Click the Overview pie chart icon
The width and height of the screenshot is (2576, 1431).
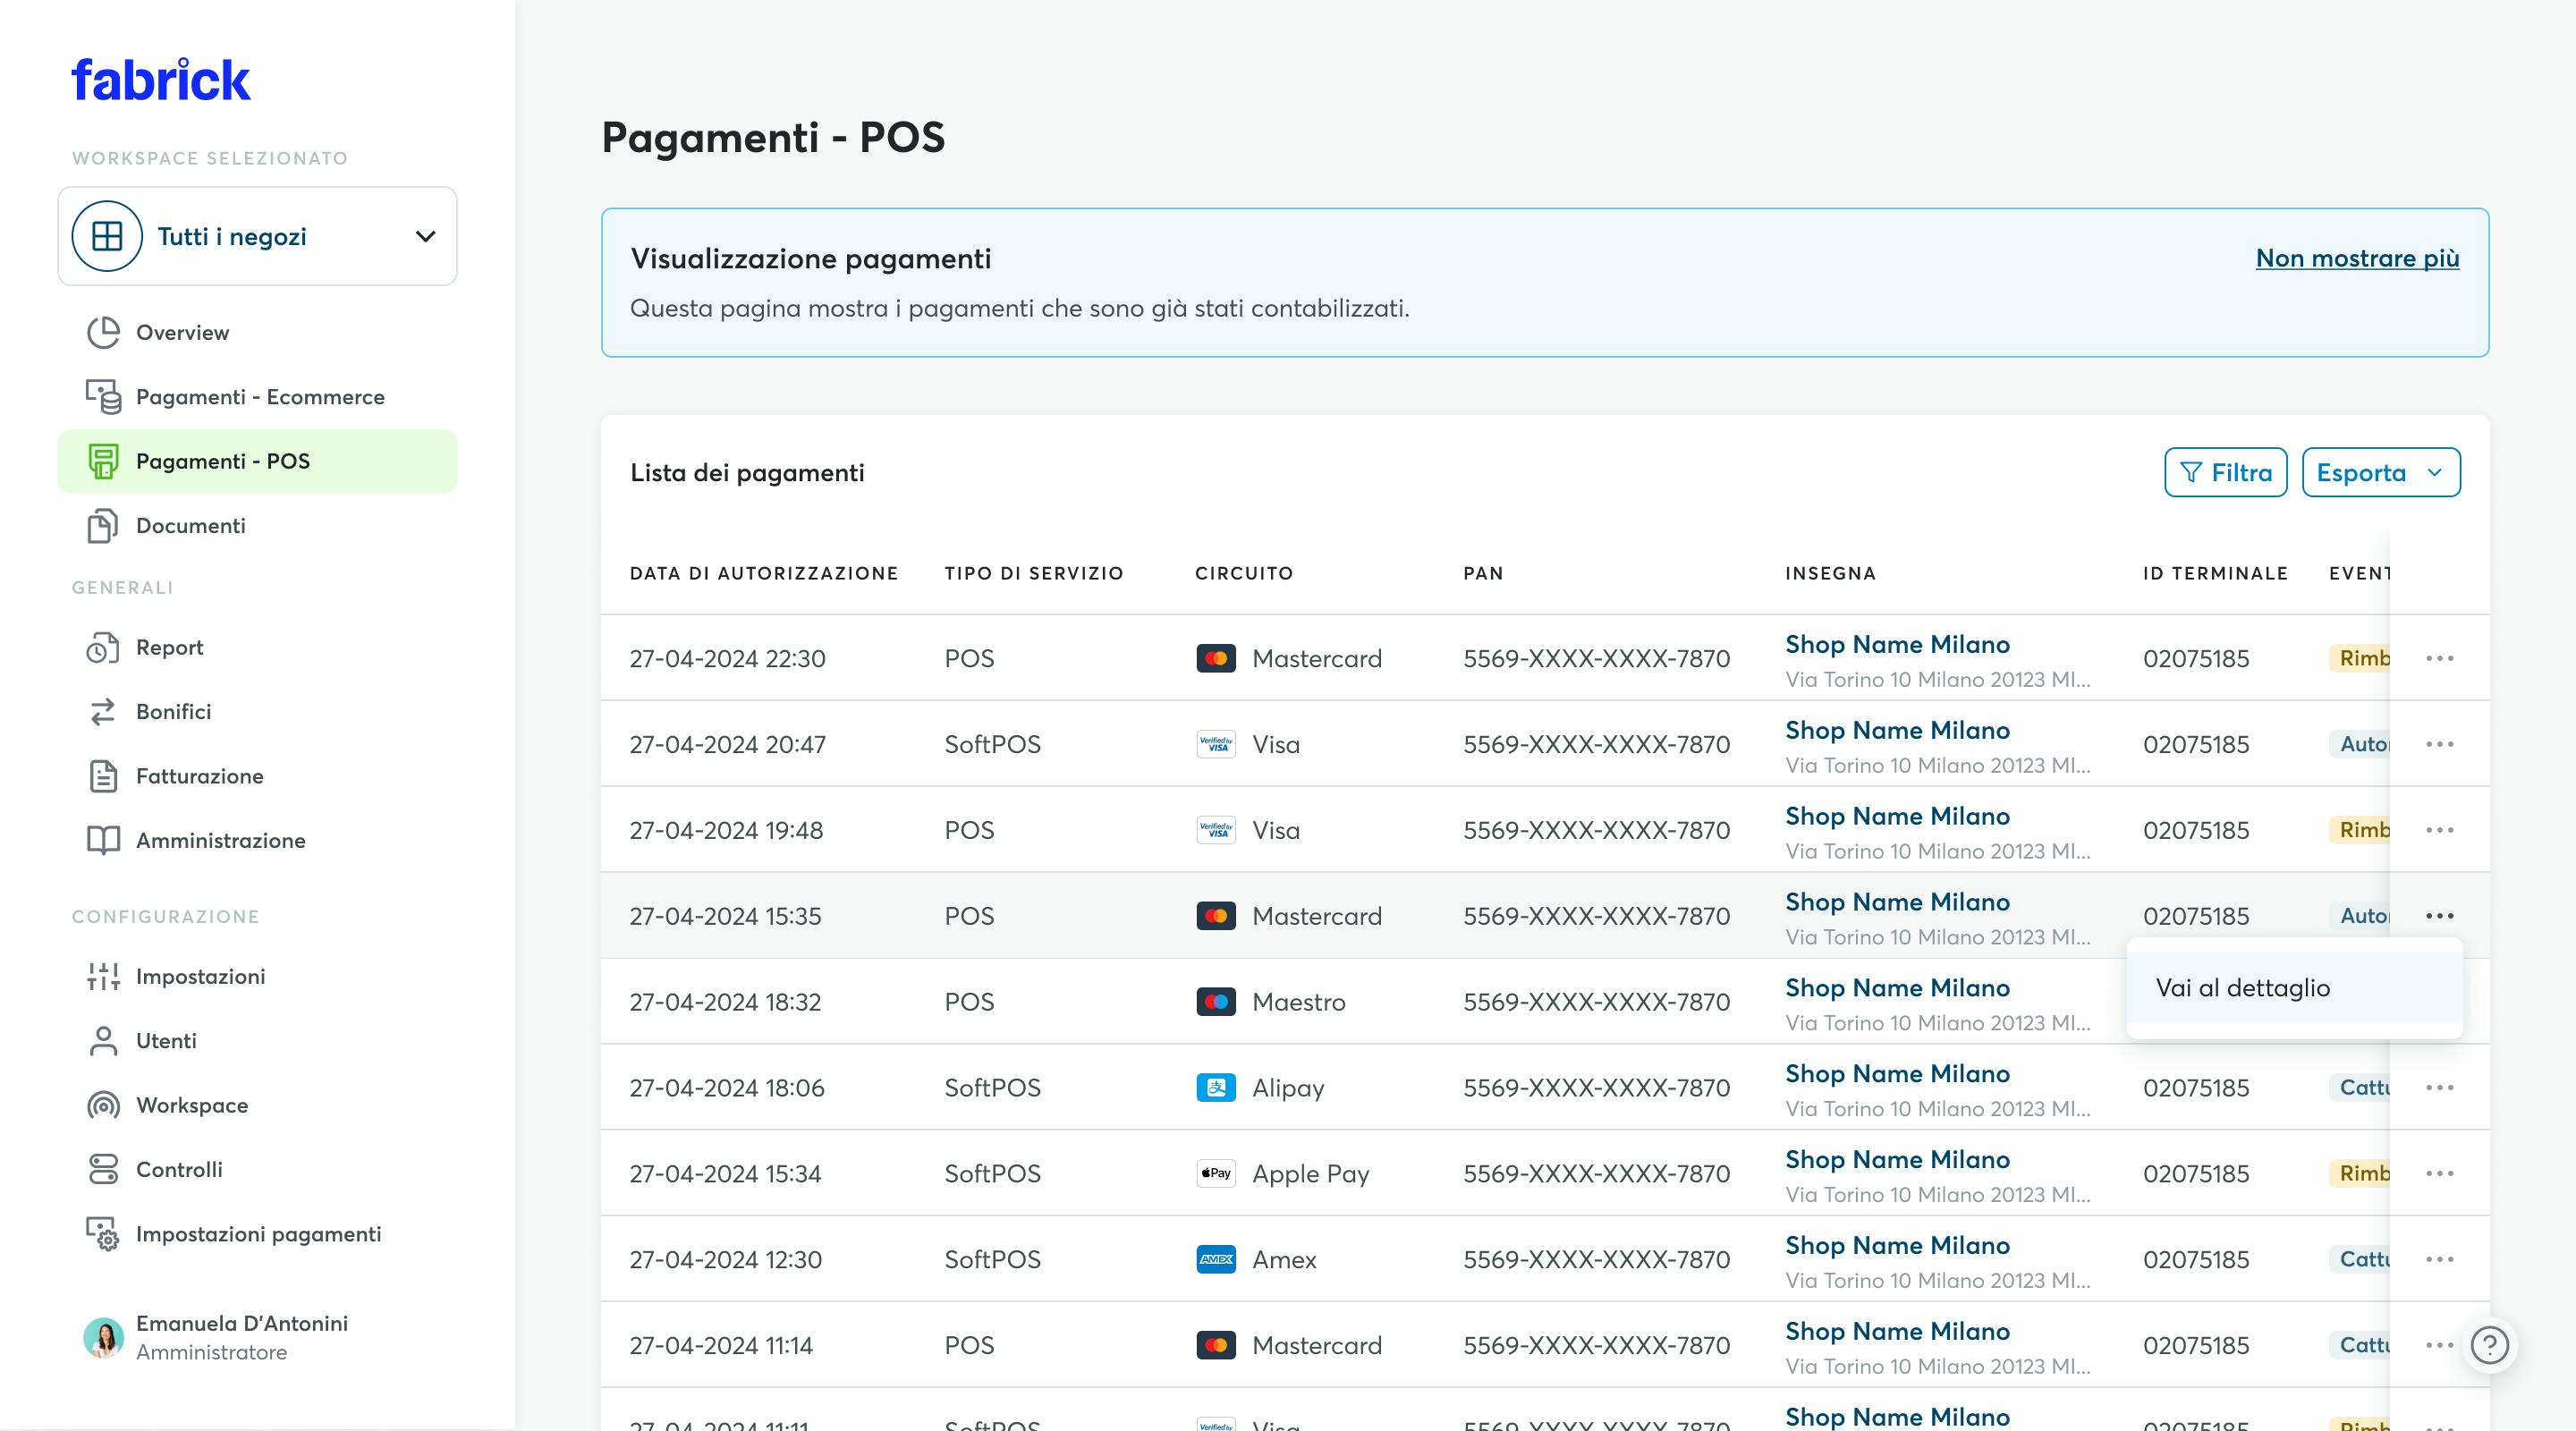coord(103,332)
